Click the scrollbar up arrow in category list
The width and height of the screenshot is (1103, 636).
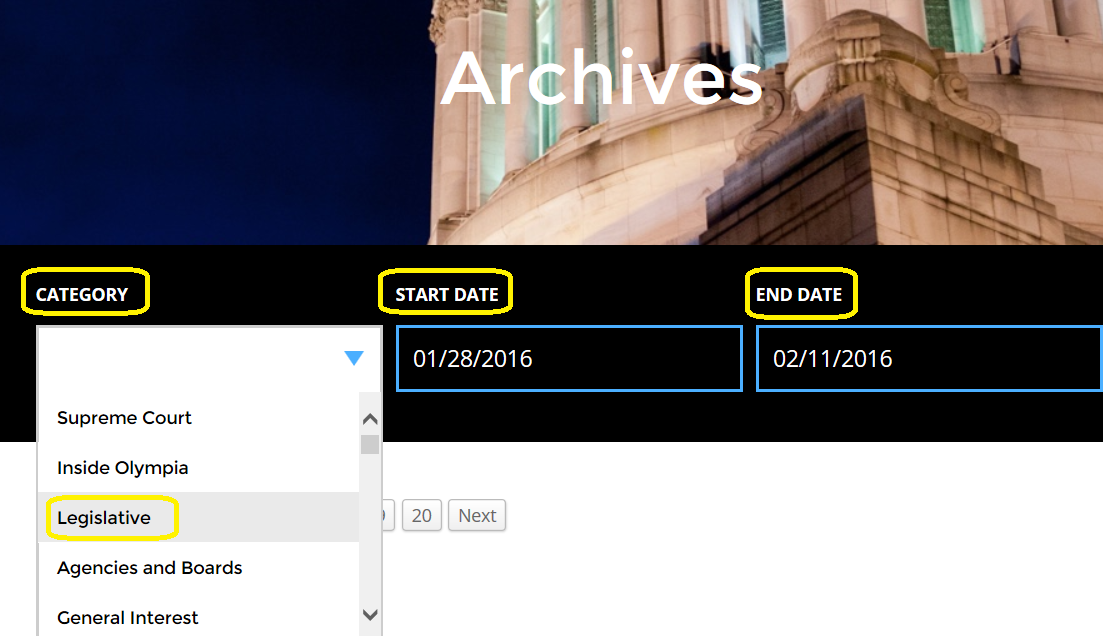pyautogui.click(x=369, y=417)
